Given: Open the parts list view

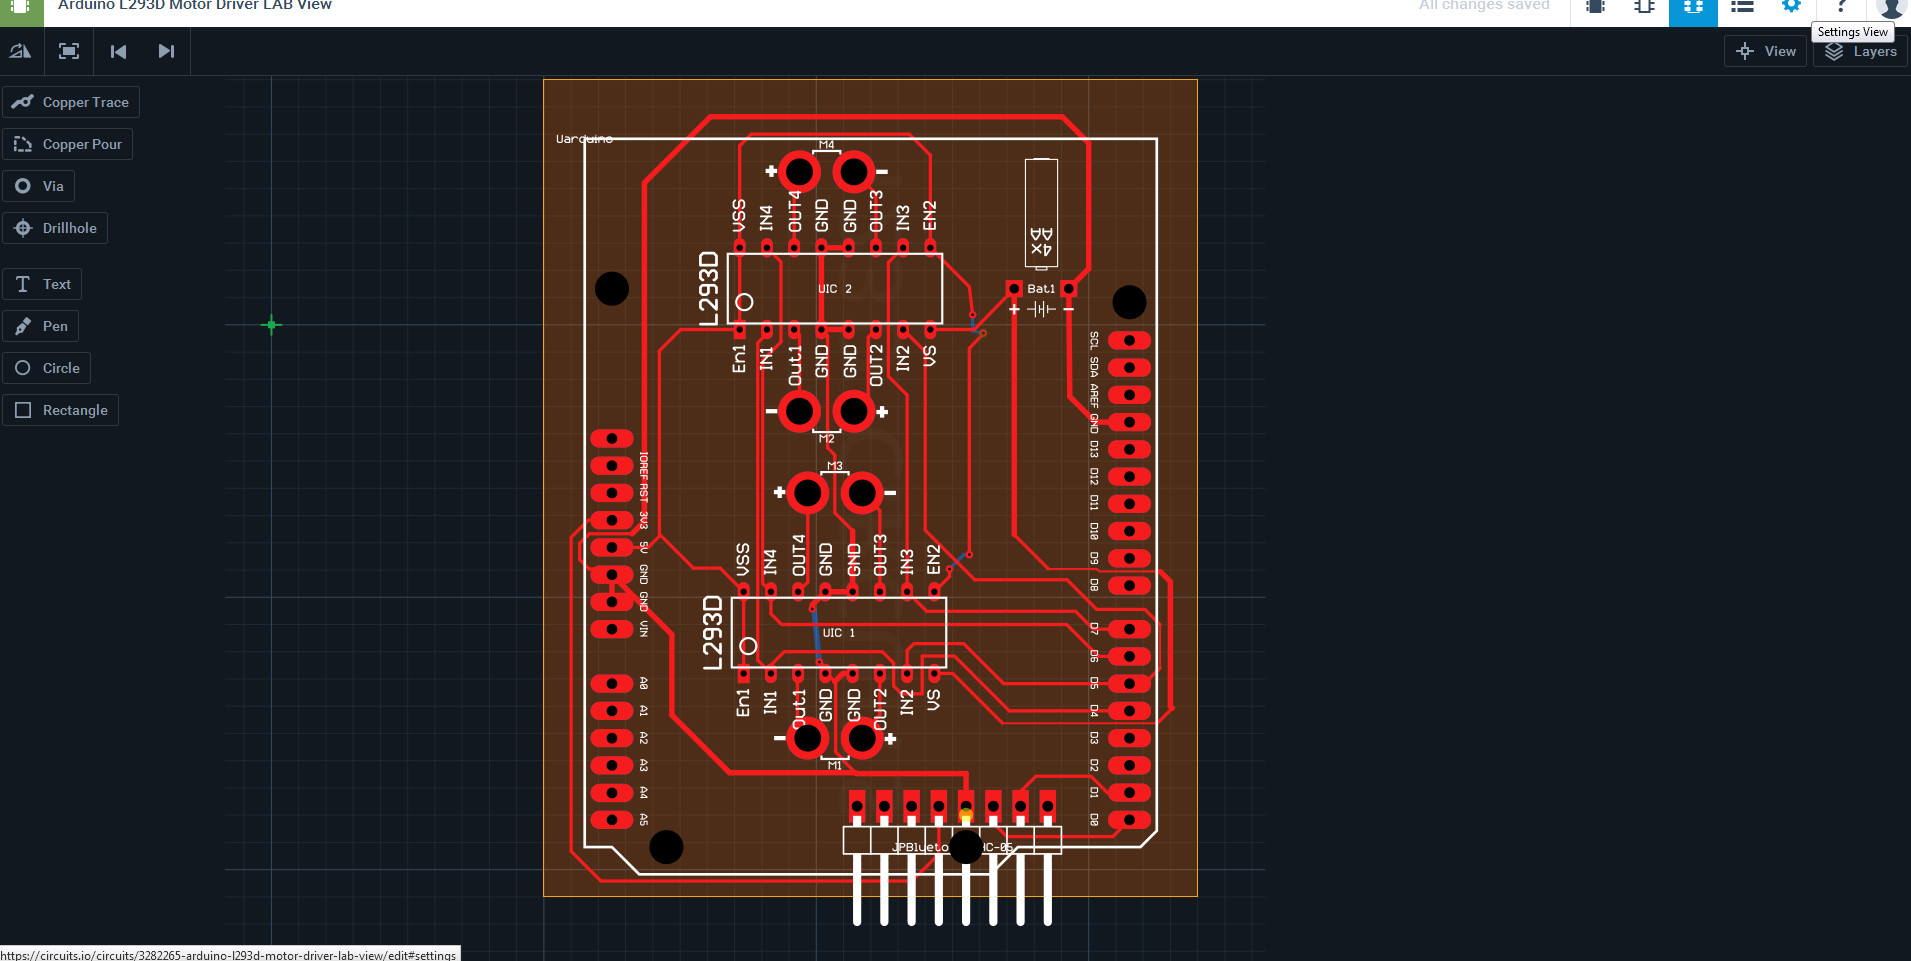Looking at the screenshot, I should click(1743, 7).
